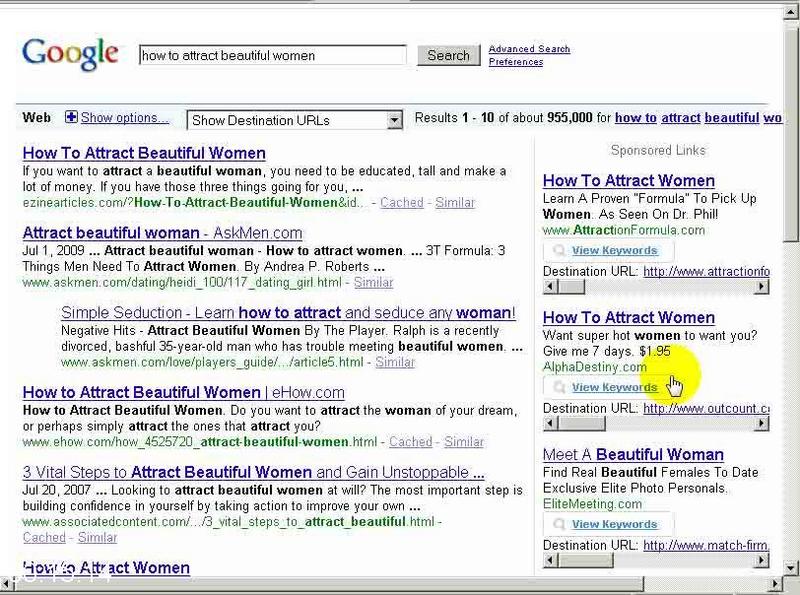Click the Web label in results bar
Viewport: 800px width, 595px height.
point(36,118)
